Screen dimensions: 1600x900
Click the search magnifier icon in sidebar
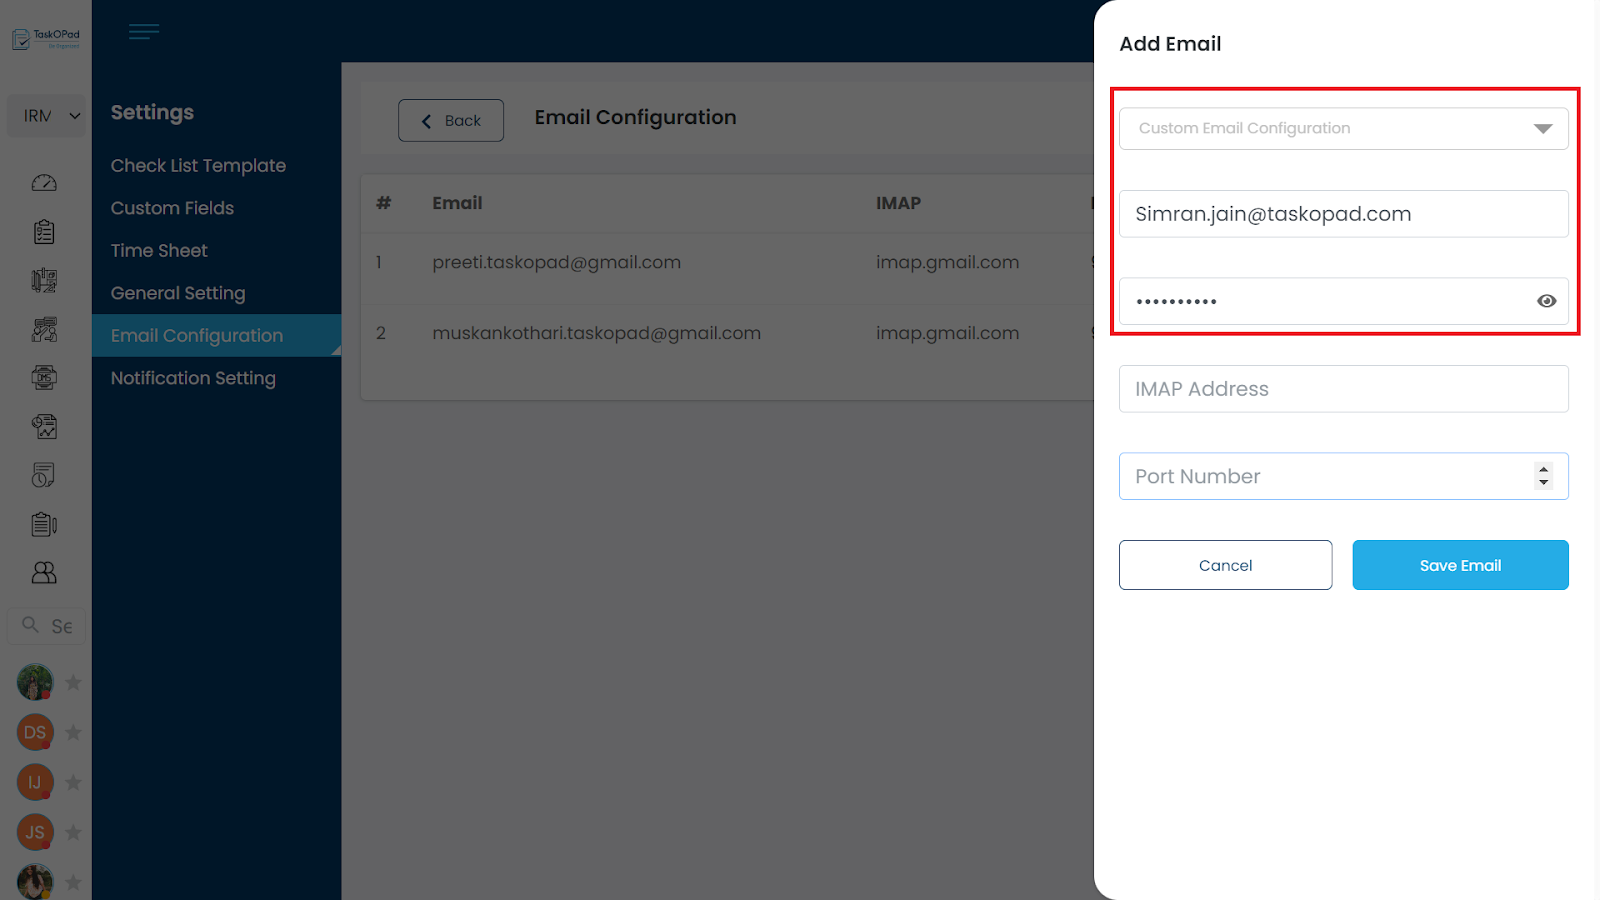(31, 625)
